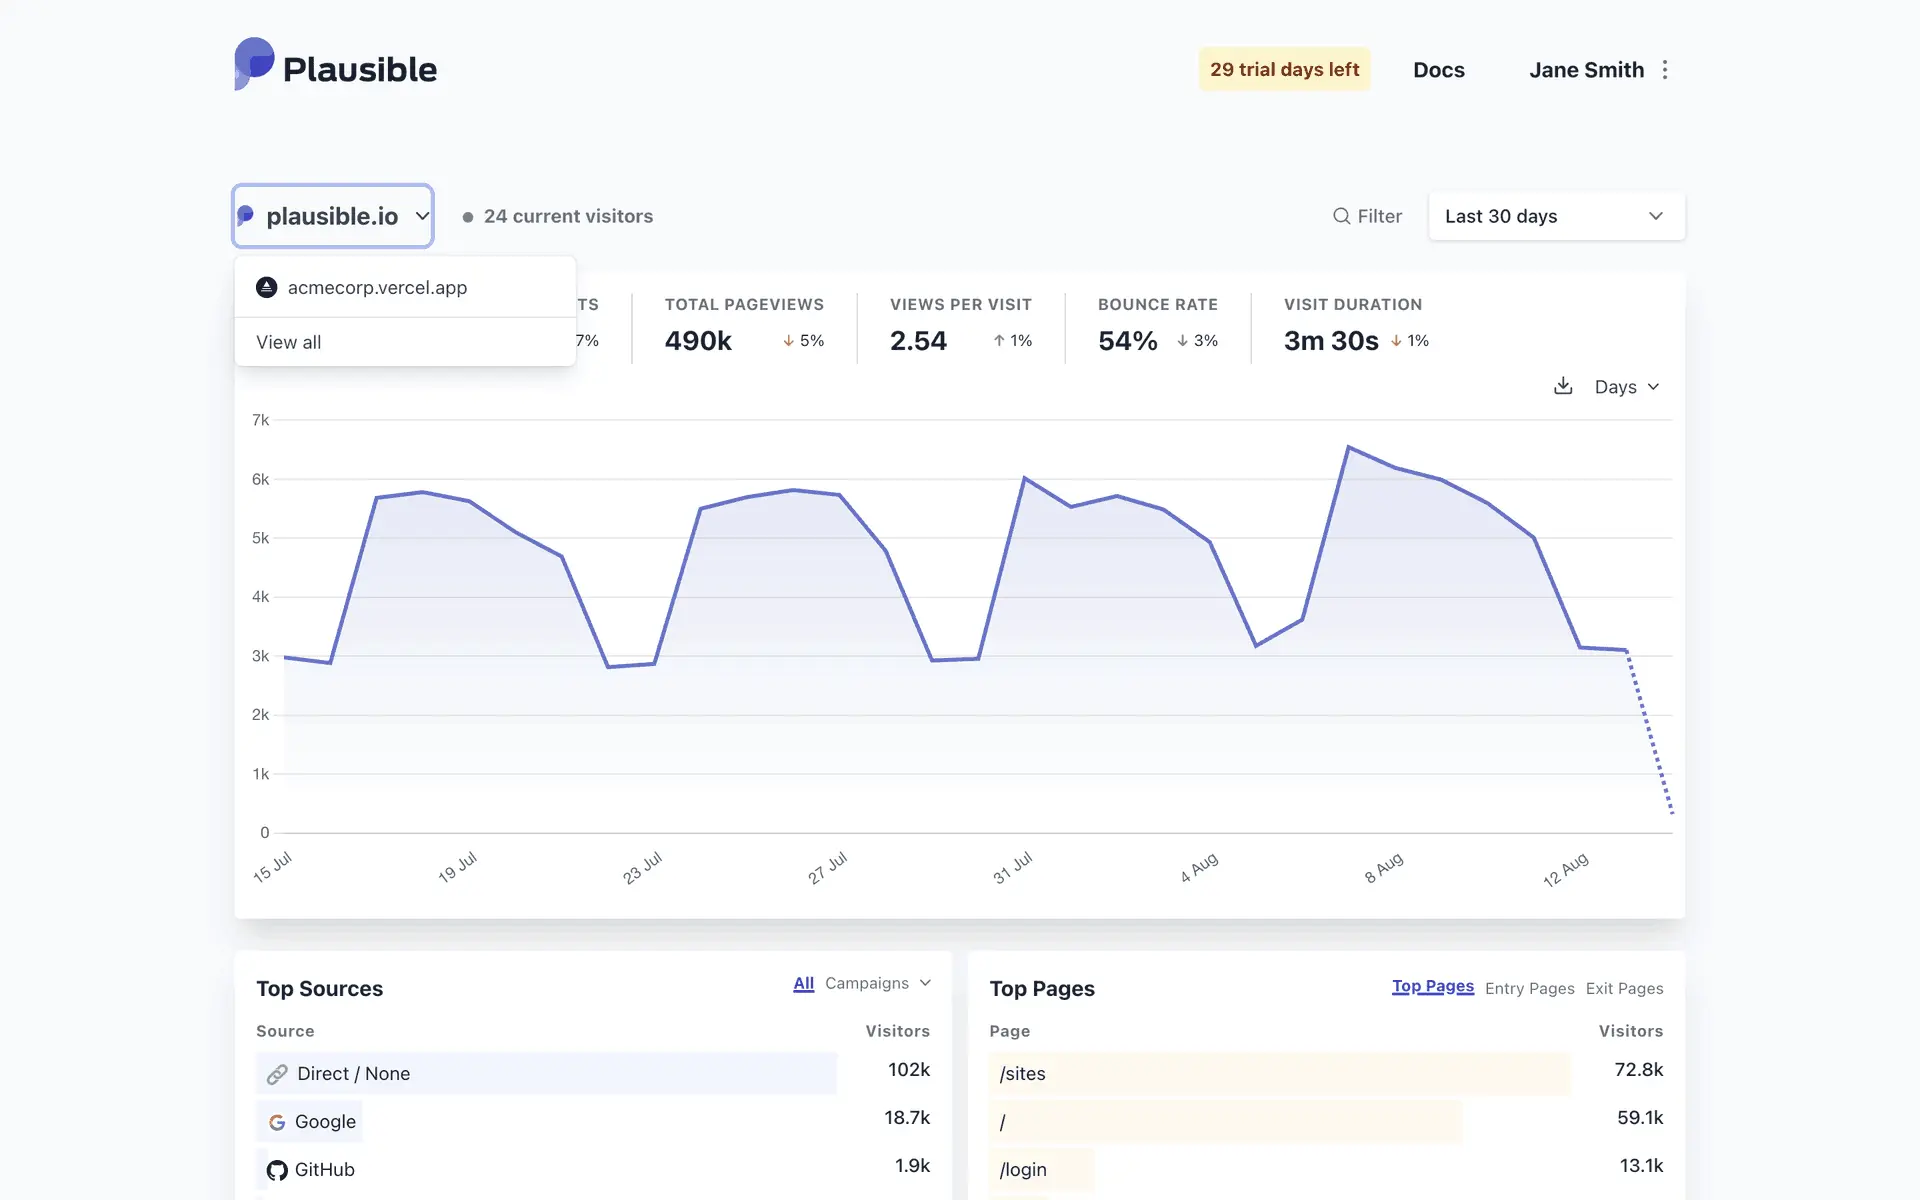Screen dimensions: 1920x1200
Task: Expand the plausible.io site switcher
Action: tap(333, 216)
